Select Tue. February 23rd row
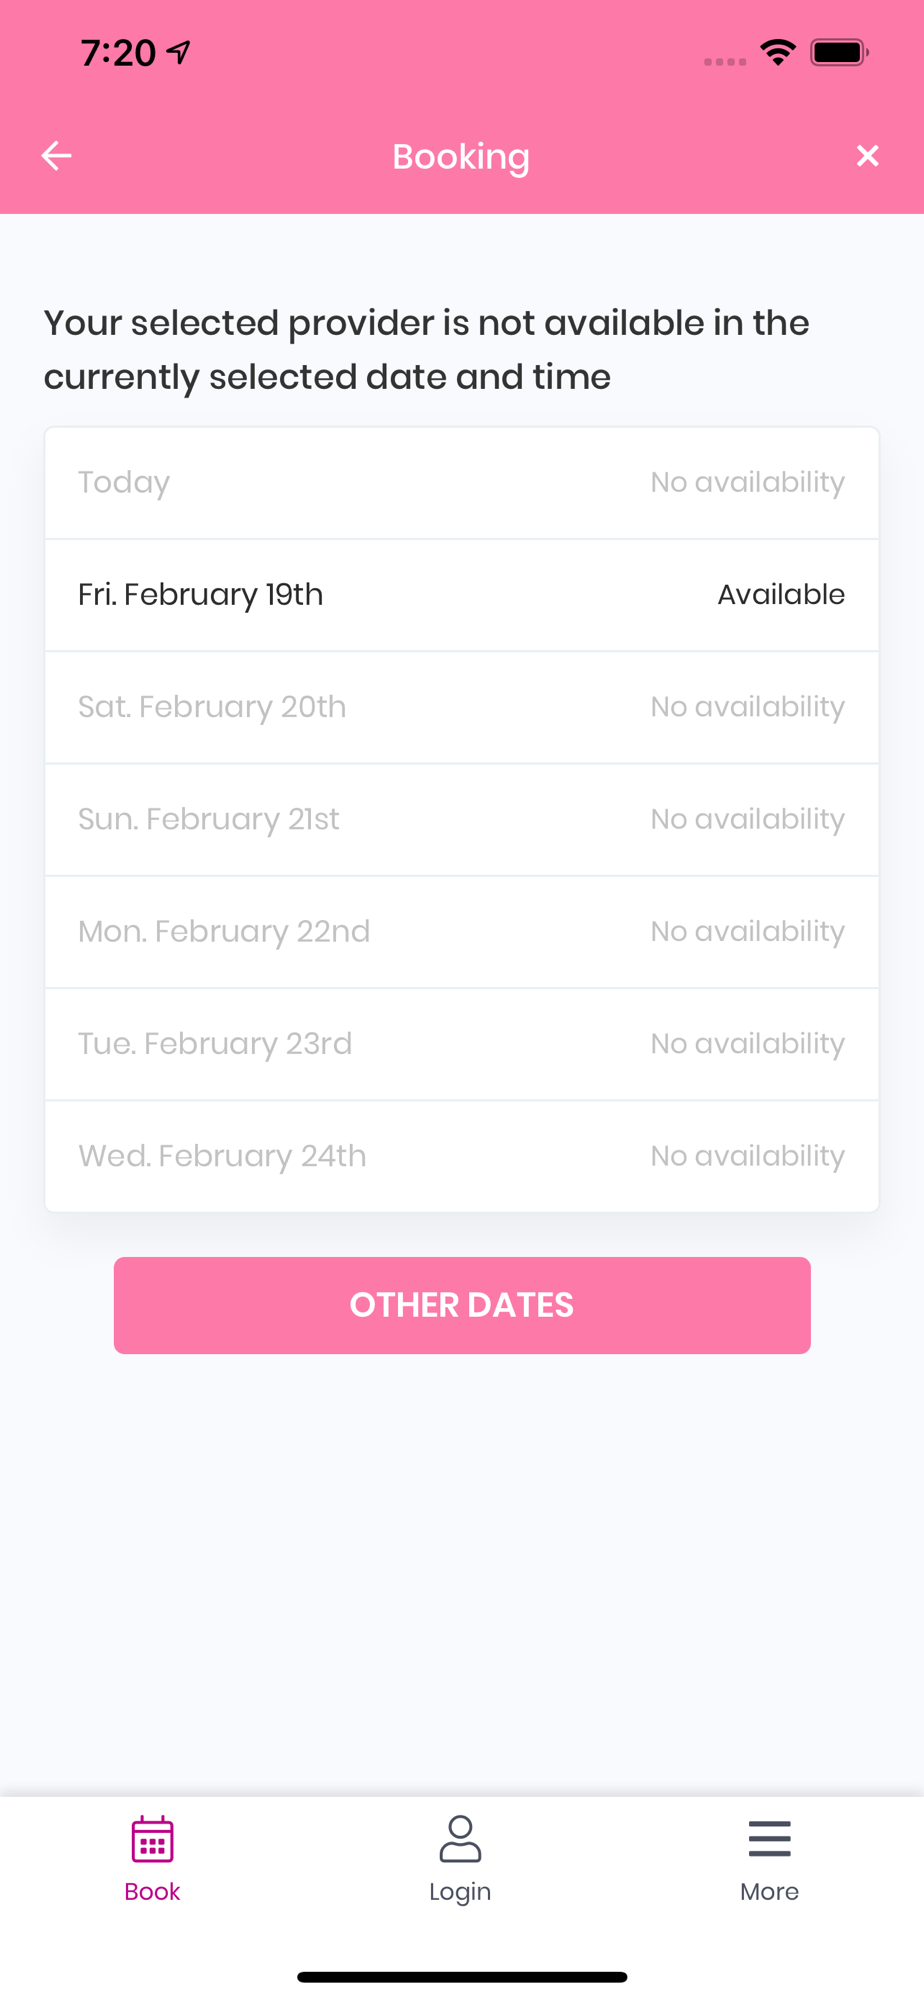This screenshot has width=924, height=2000. pyautogui.click(x=461, y=1043)
